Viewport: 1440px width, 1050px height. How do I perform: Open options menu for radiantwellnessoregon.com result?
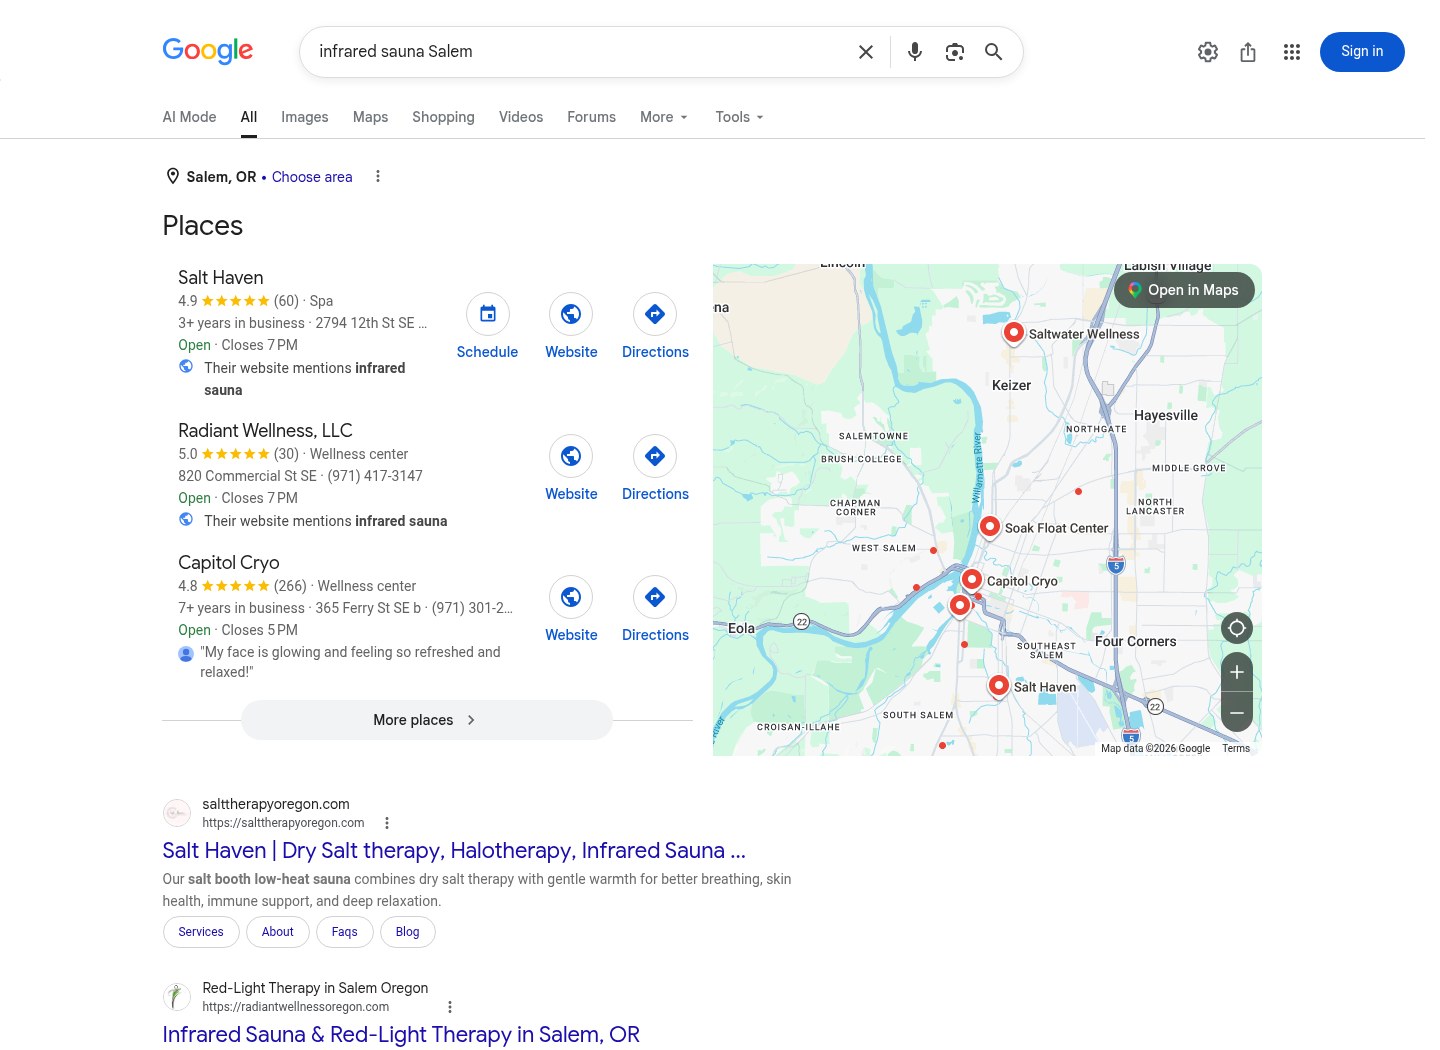coord(450,1007)
